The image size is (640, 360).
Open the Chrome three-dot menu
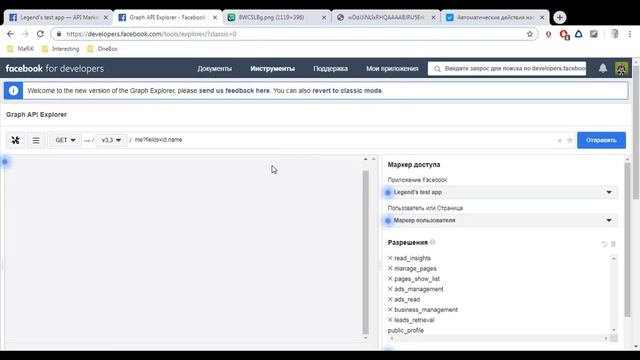(630, 34)
